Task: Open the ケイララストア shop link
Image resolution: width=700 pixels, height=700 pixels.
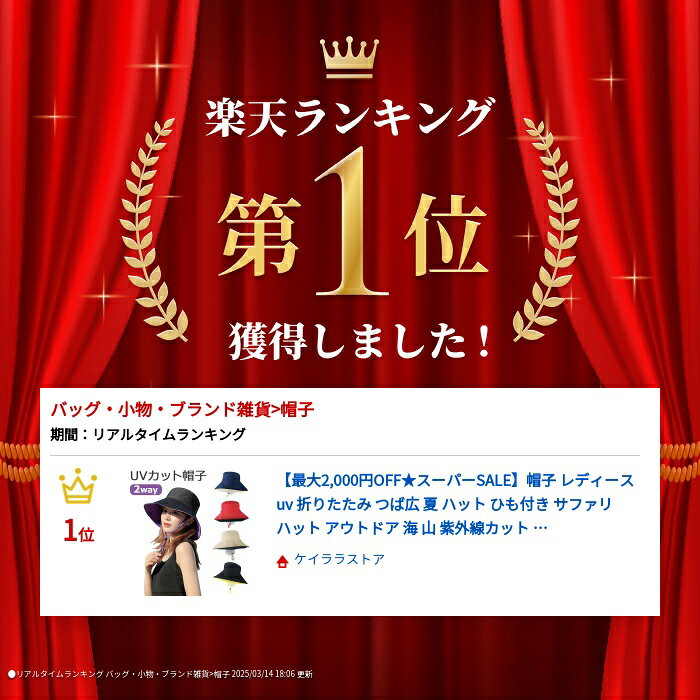Action: point(339,559)
